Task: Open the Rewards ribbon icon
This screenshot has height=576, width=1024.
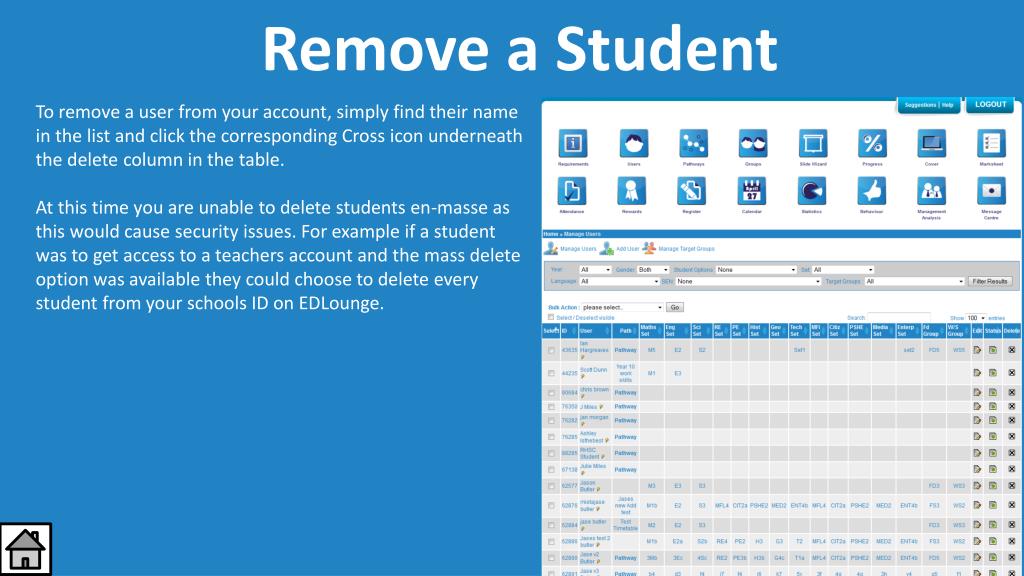Action: [x=632, y=191]
